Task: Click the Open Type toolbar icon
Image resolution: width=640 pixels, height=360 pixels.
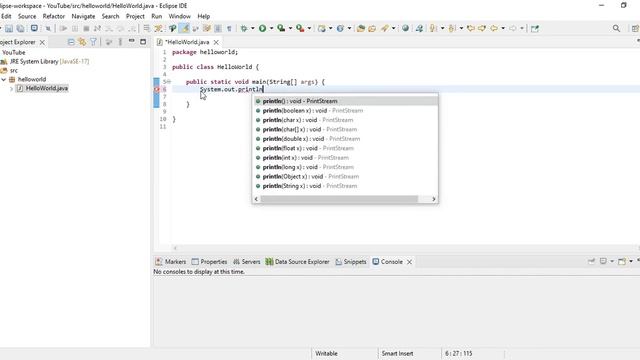Action: (360, 28)
